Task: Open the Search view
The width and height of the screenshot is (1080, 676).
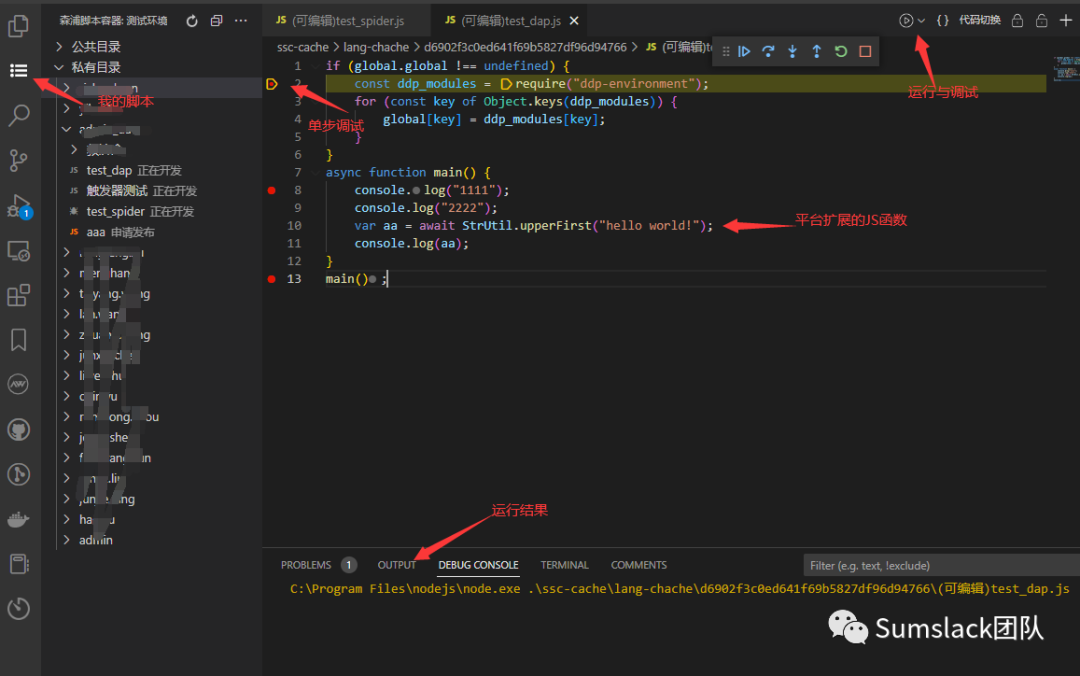Action: [19, 115]
